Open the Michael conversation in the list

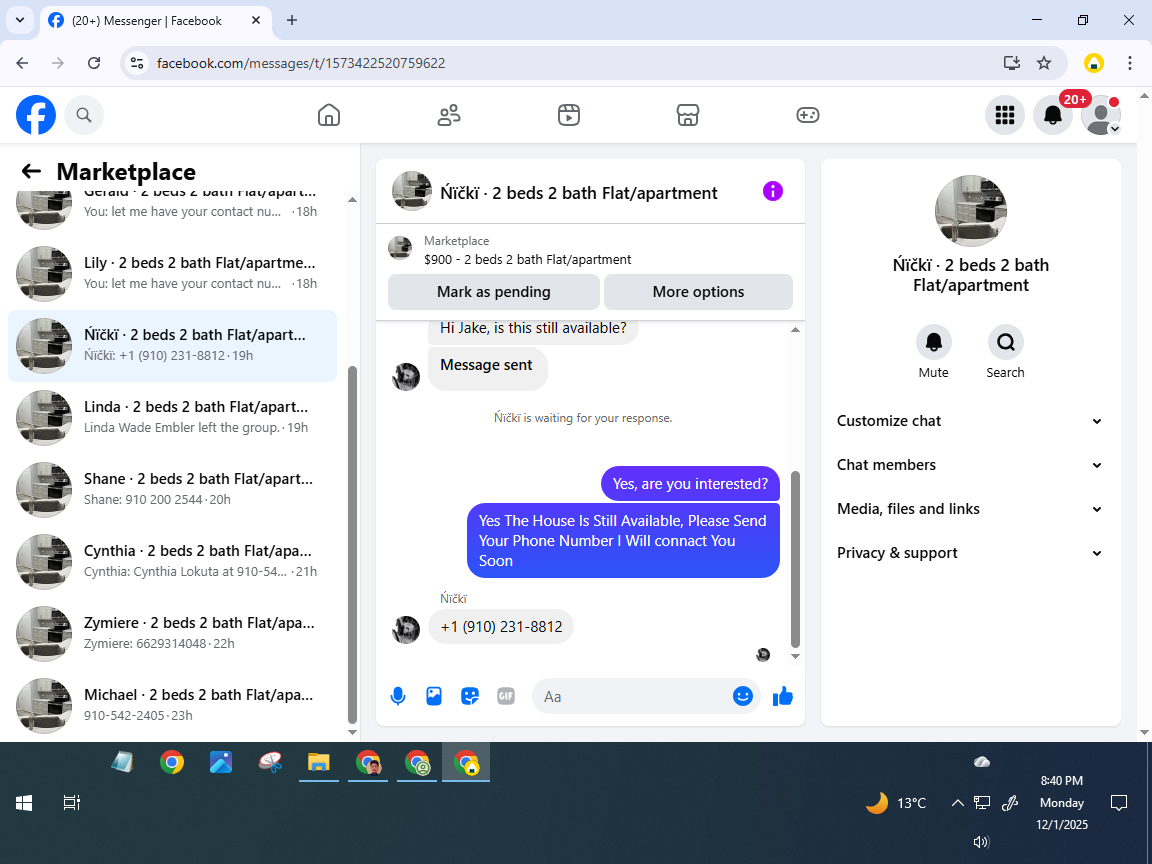tap(173, 705)
